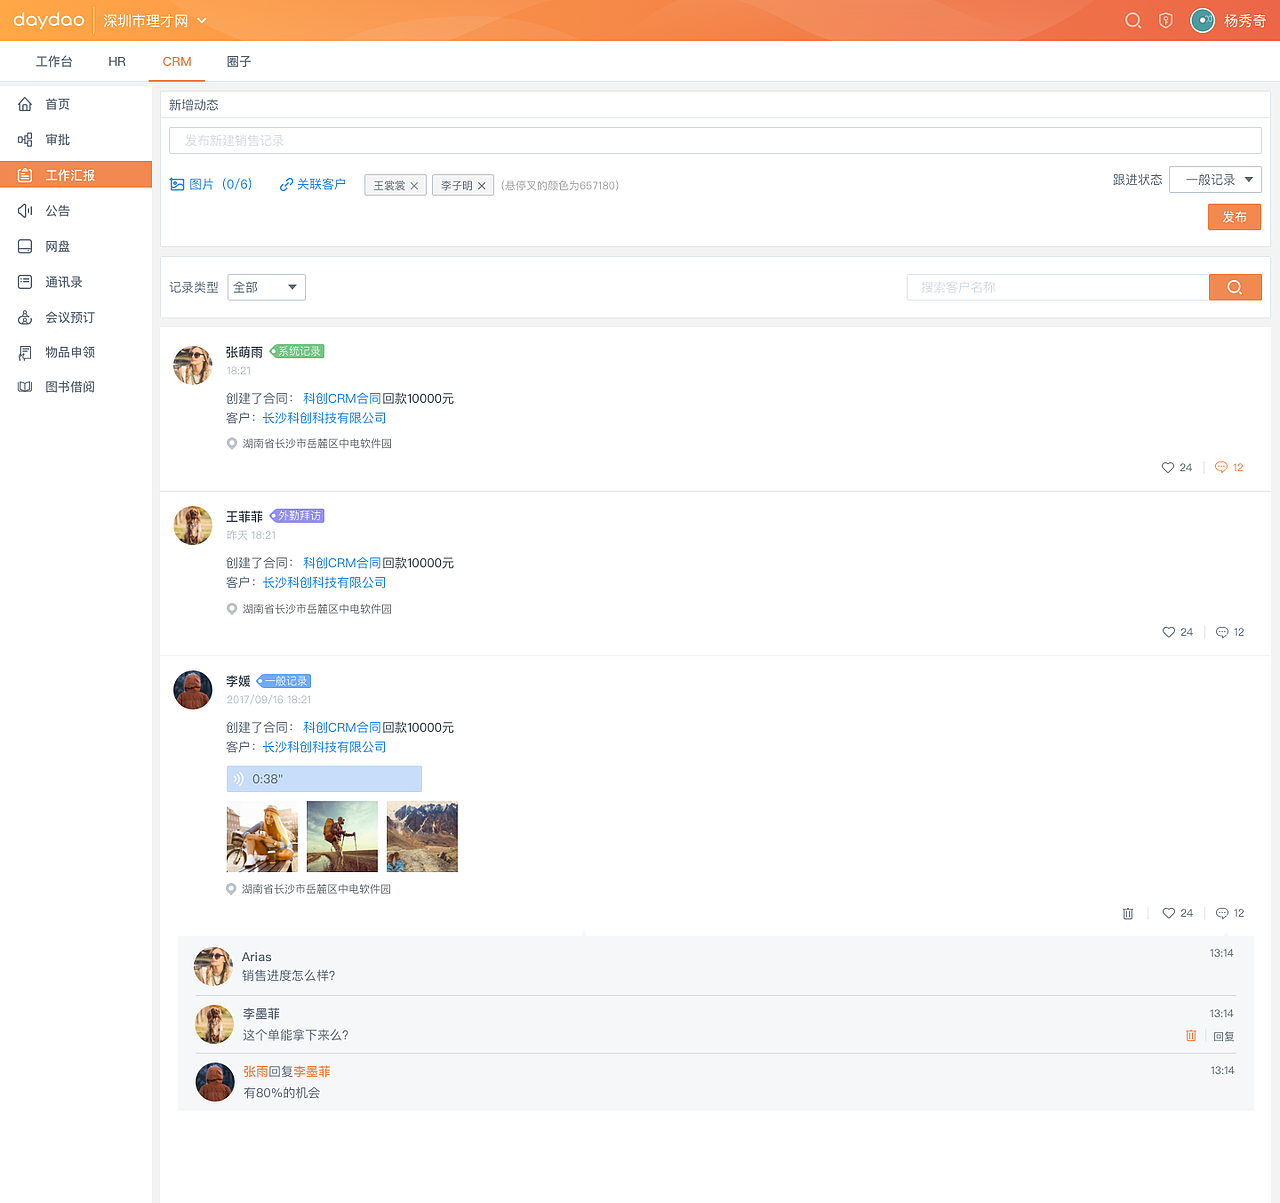Open comments on 王菲菲's post

[x=1230, y=632]
